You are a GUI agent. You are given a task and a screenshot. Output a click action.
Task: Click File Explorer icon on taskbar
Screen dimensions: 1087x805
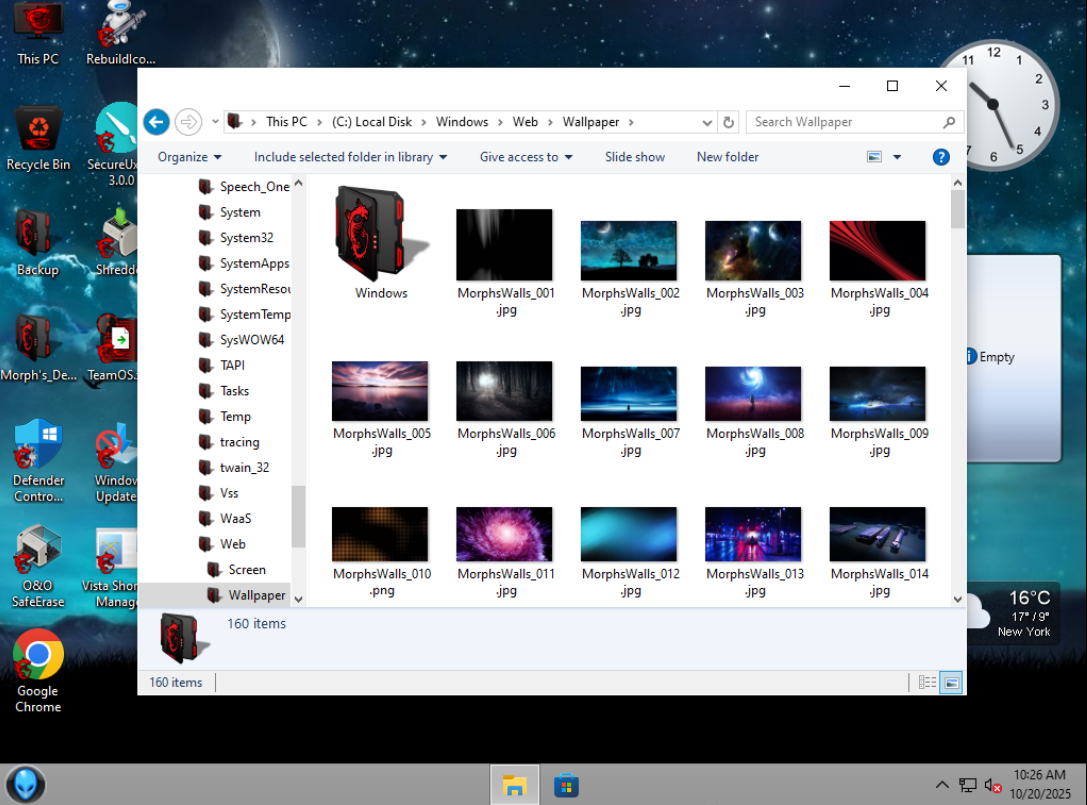pyautogui.click(x=514, y=785)
